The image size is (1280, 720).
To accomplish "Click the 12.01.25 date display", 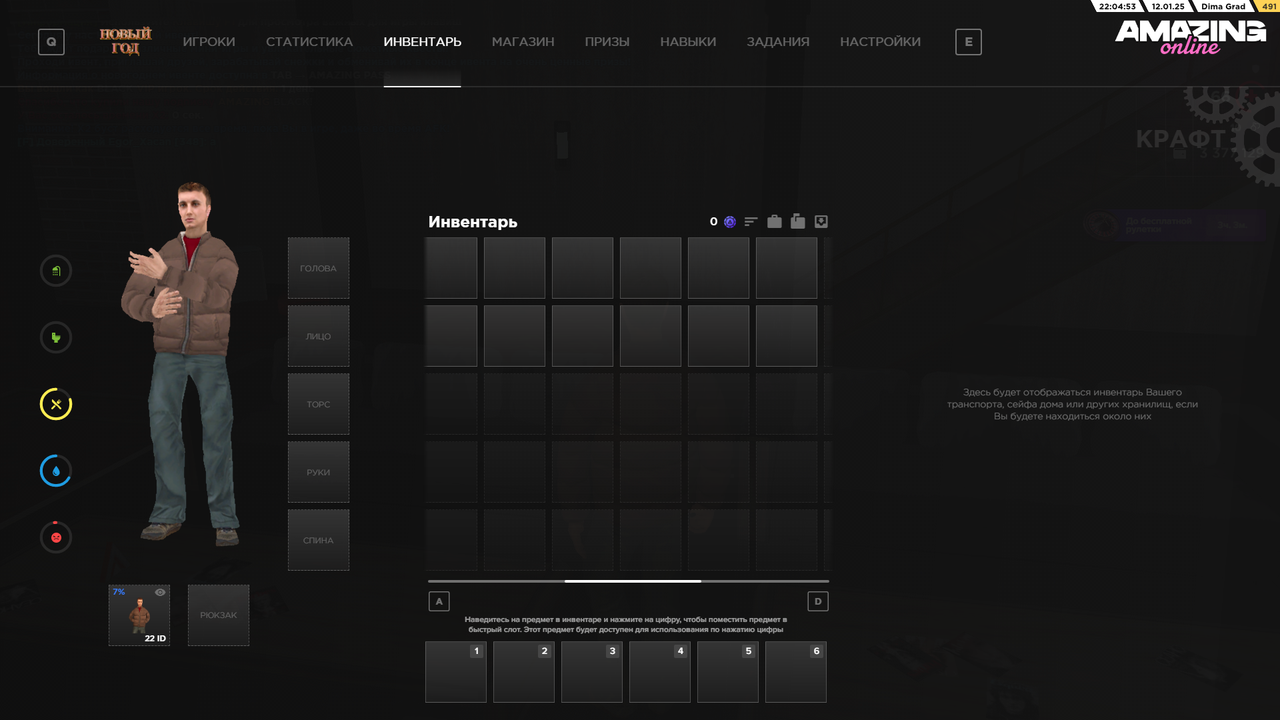I will [x=1167, y=6].
